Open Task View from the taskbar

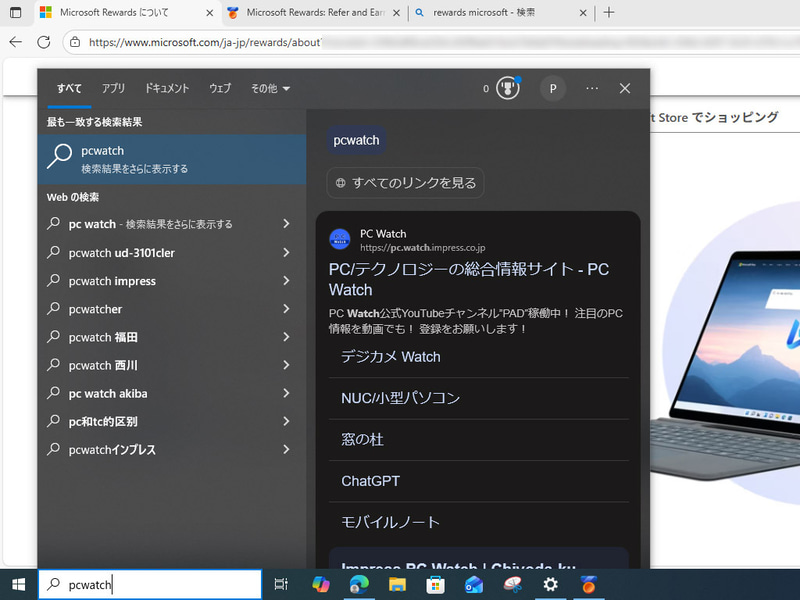click(x=281, y=584)
